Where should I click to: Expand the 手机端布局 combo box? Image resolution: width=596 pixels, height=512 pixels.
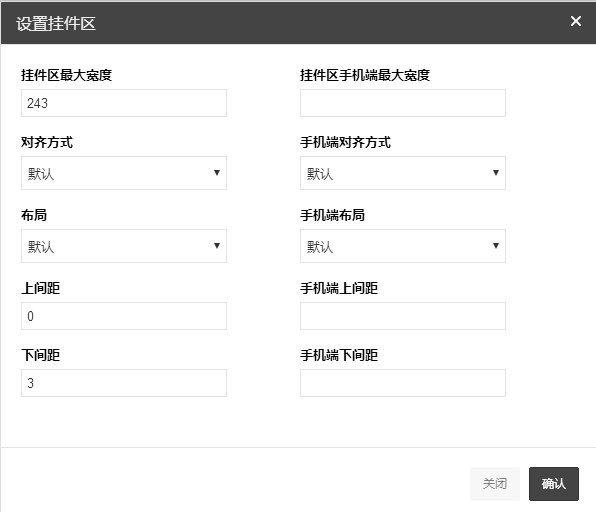(x=403, y=246)
